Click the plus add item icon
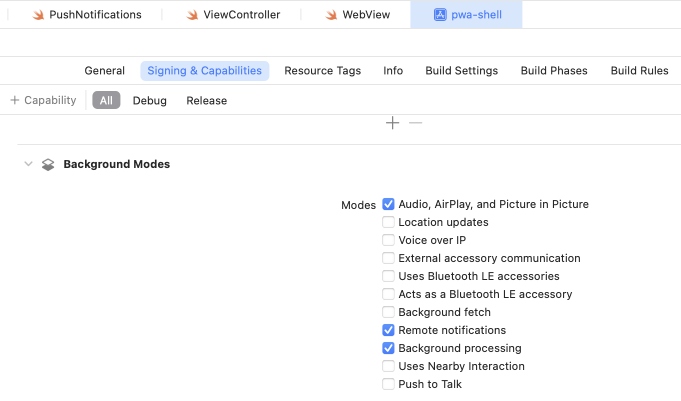 pos(392,123)
